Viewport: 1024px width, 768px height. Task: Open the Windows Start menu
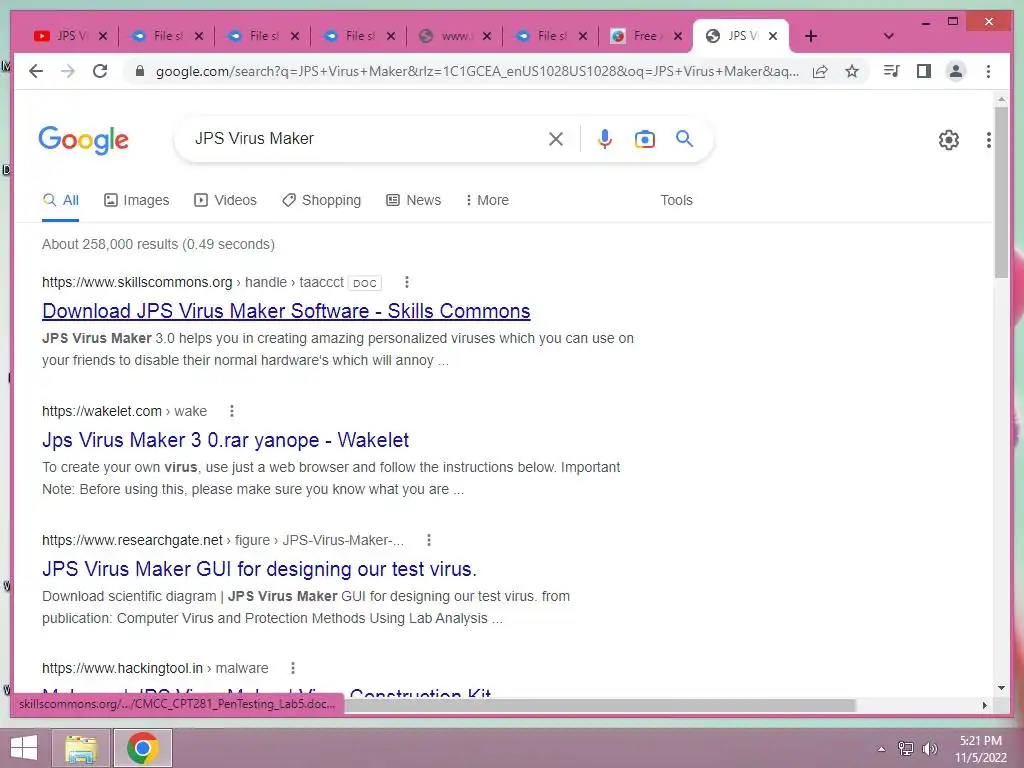click(24, 748)
